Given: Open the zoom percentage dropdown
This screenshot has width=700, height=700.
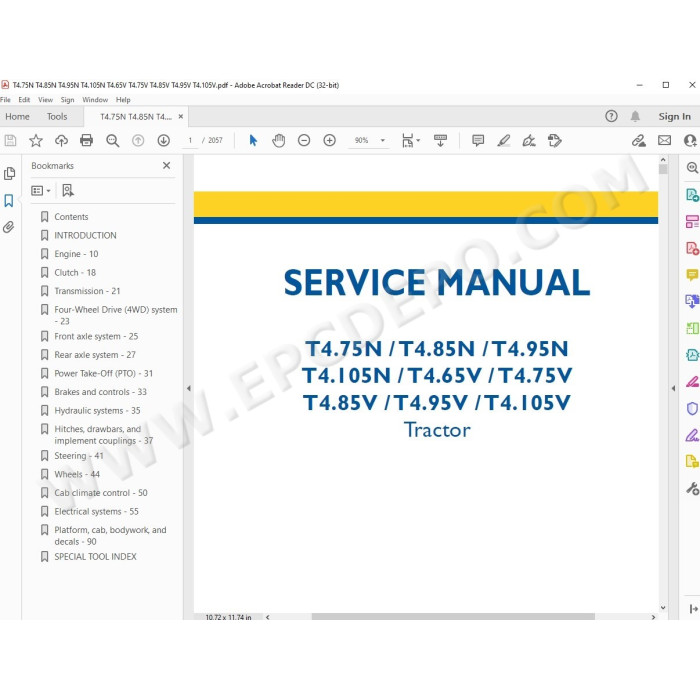Looking at the screenshot, I should (383, 141).
